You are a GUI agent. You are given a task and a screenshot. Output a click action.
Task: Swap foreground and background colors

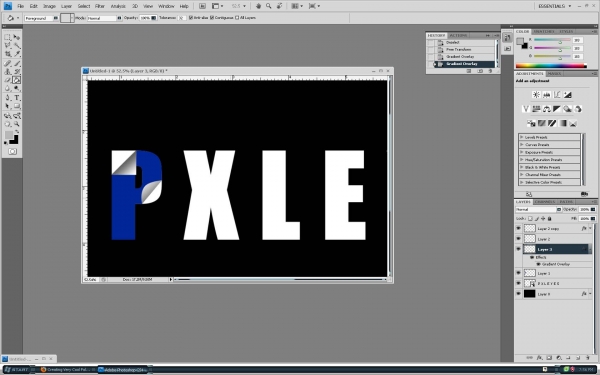[16, 132]
